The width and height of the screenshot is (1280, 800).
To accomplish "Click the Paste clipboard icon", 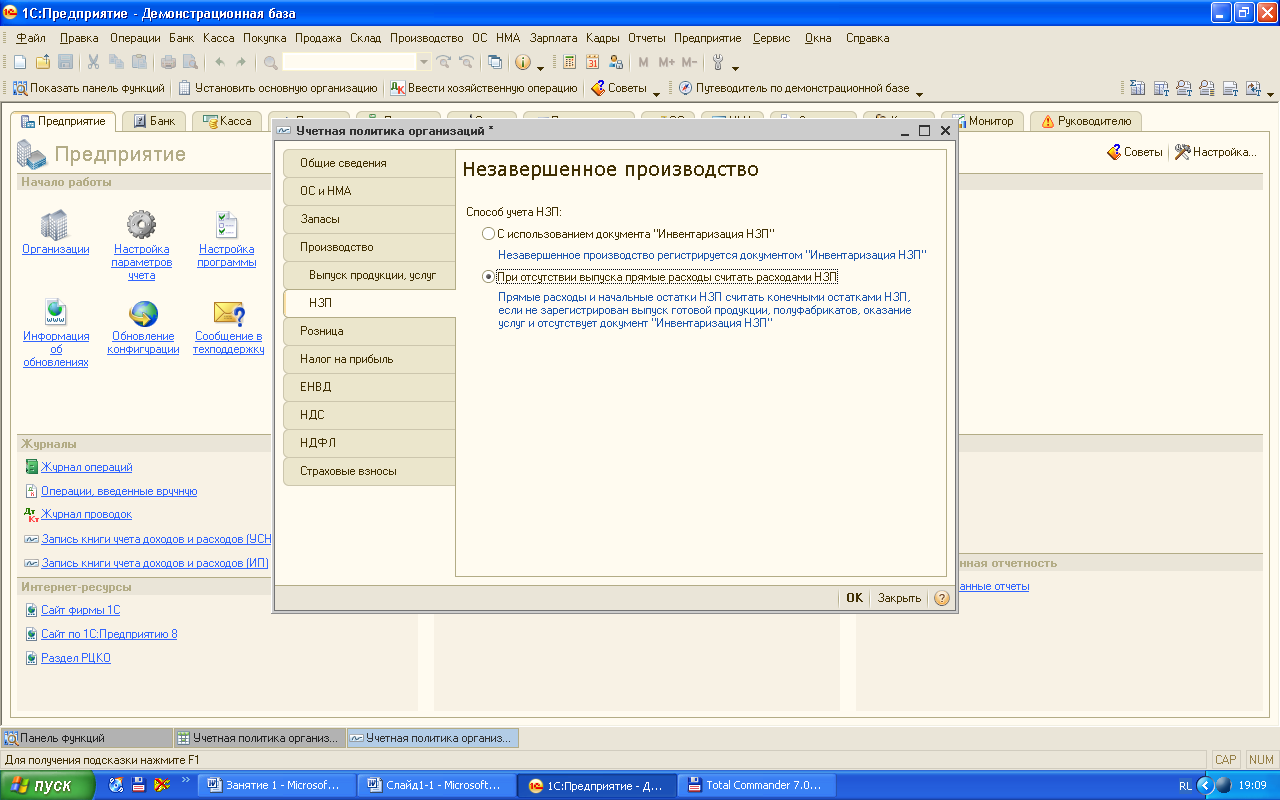I will coord(139,62).
